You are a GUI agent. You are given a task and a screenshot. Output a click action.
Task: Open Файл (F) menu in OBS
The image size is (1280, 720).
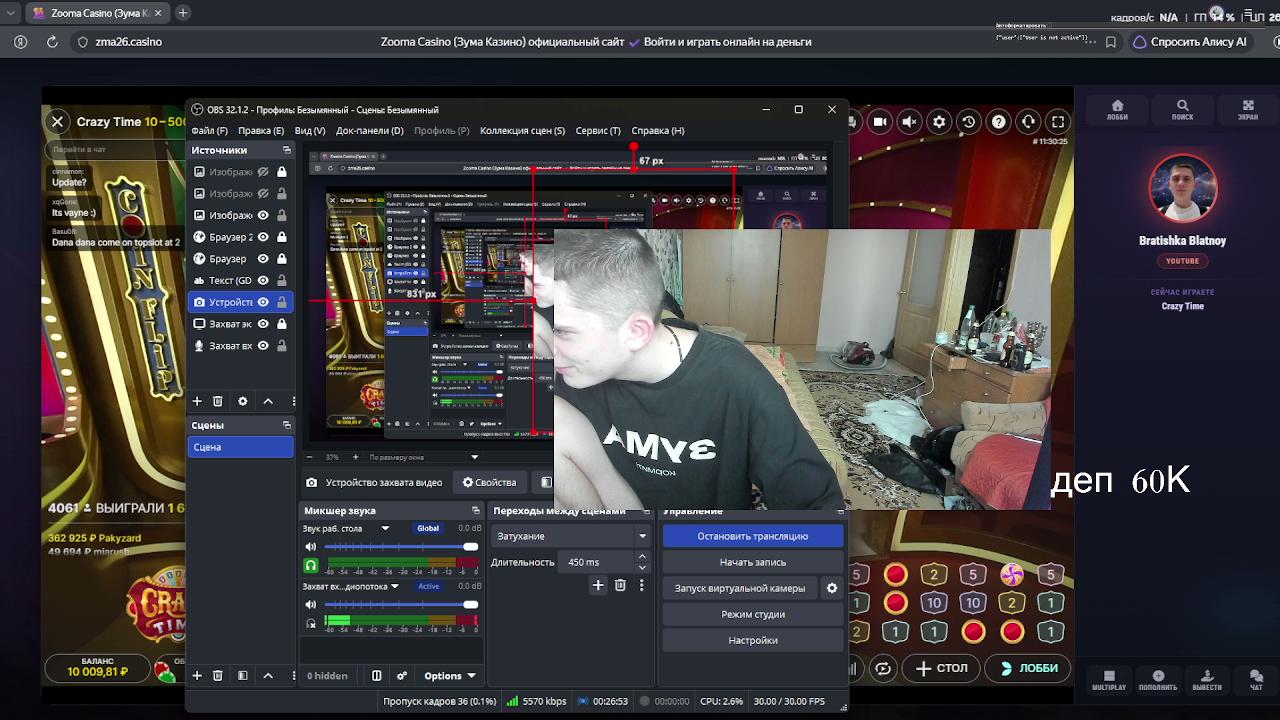click(x=210, y=130)
